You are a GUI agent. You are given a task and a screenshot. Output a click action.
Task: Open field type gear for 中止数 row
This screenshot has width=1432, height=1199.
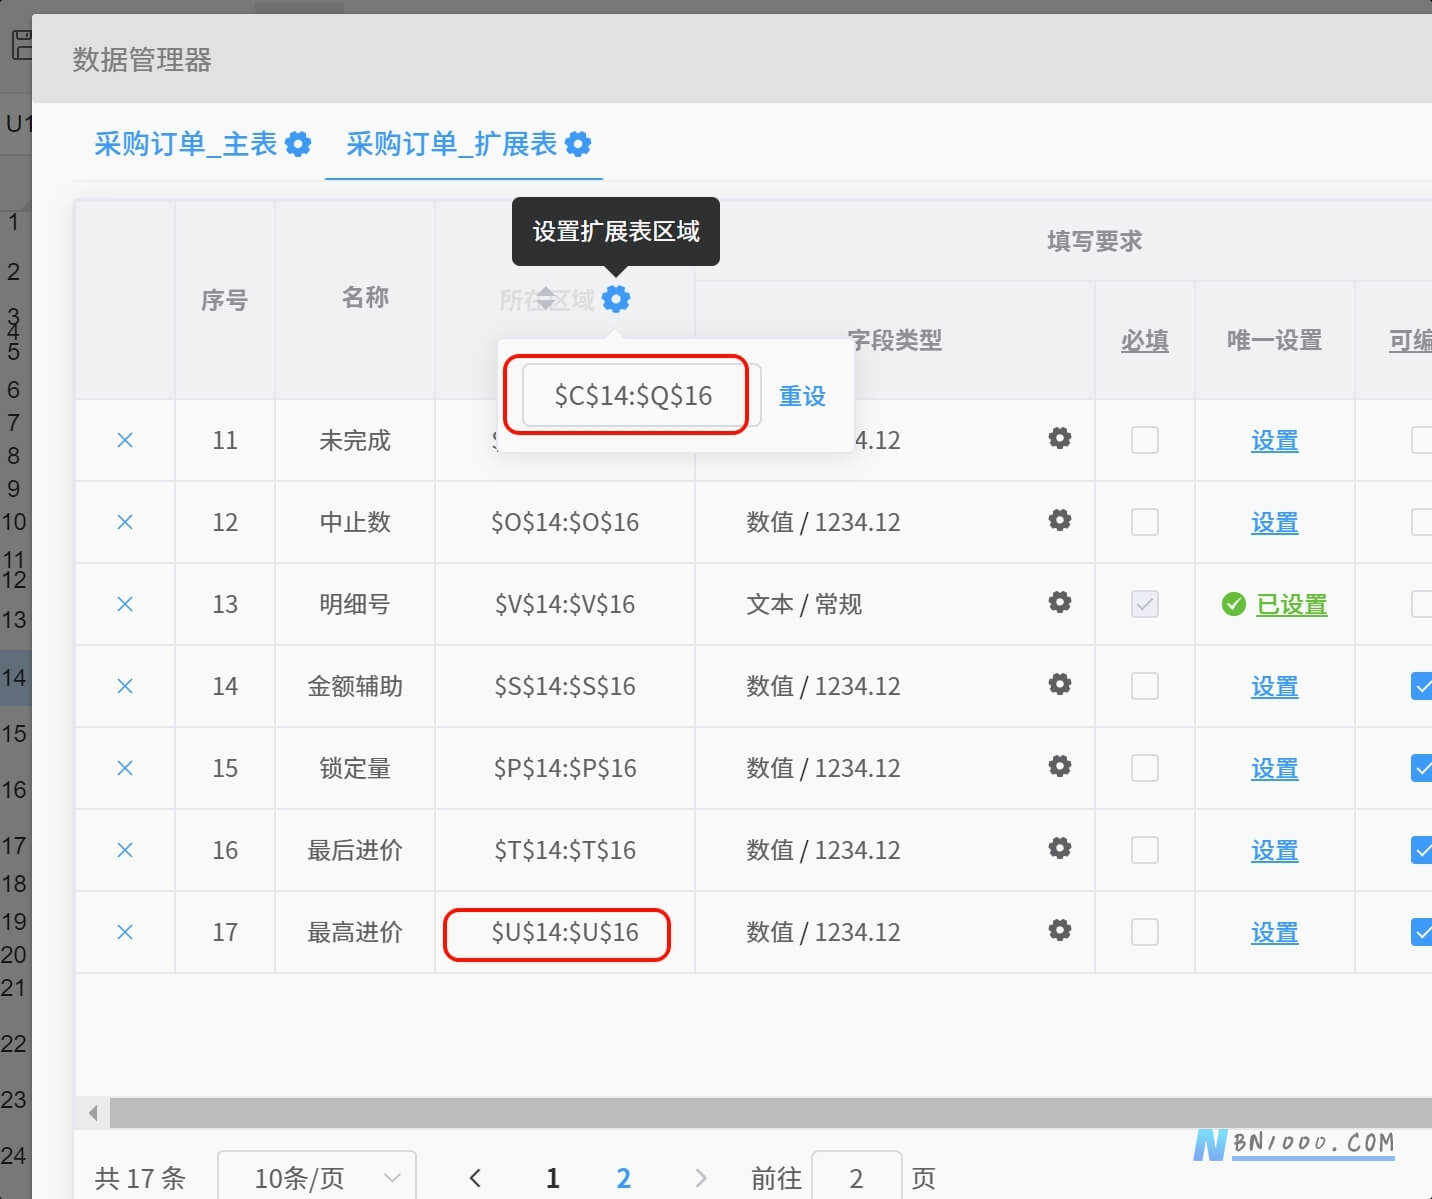(x=1060, y=520)
